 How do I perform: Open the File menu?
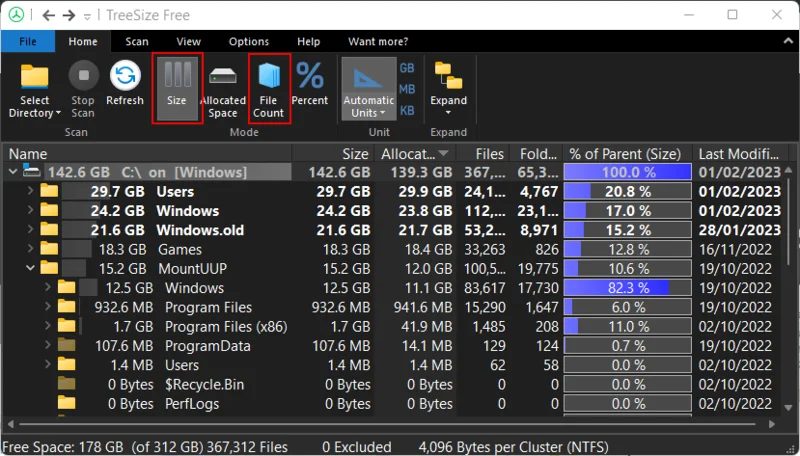coord(28,42)
